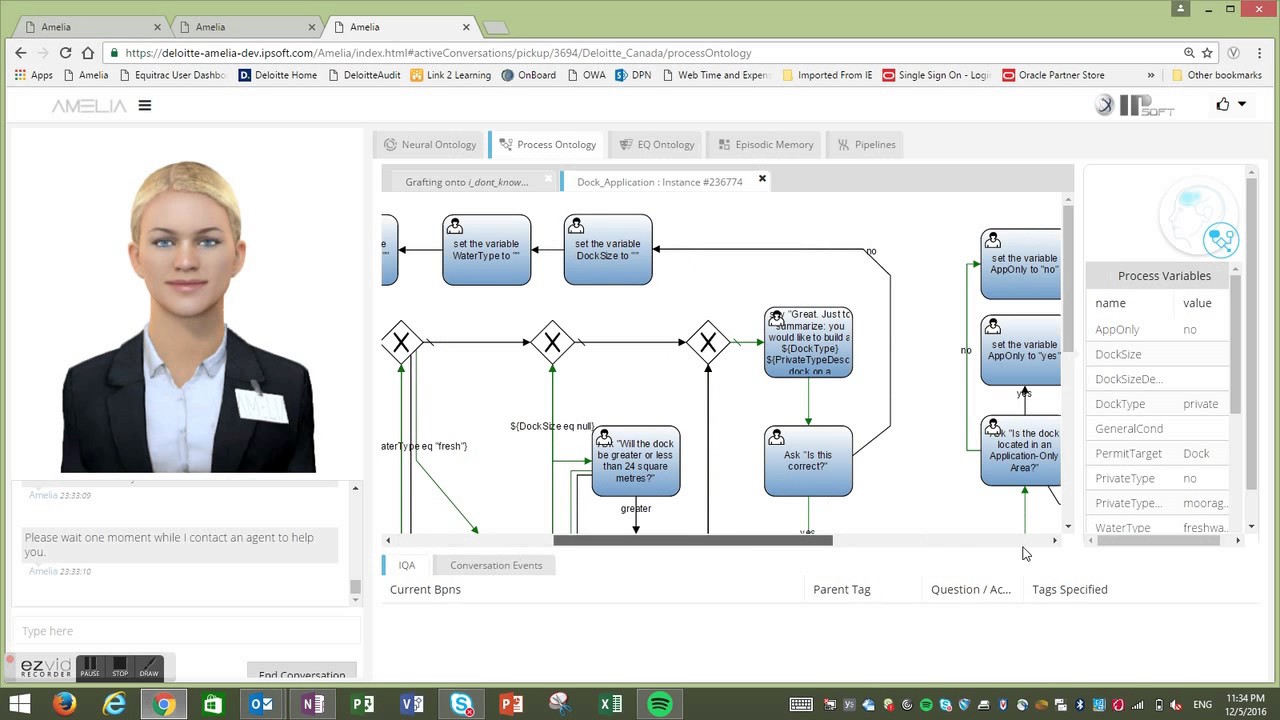Select 'set the variable DockSize' node
The image size is (1280, 720).
tap(608, 250)
